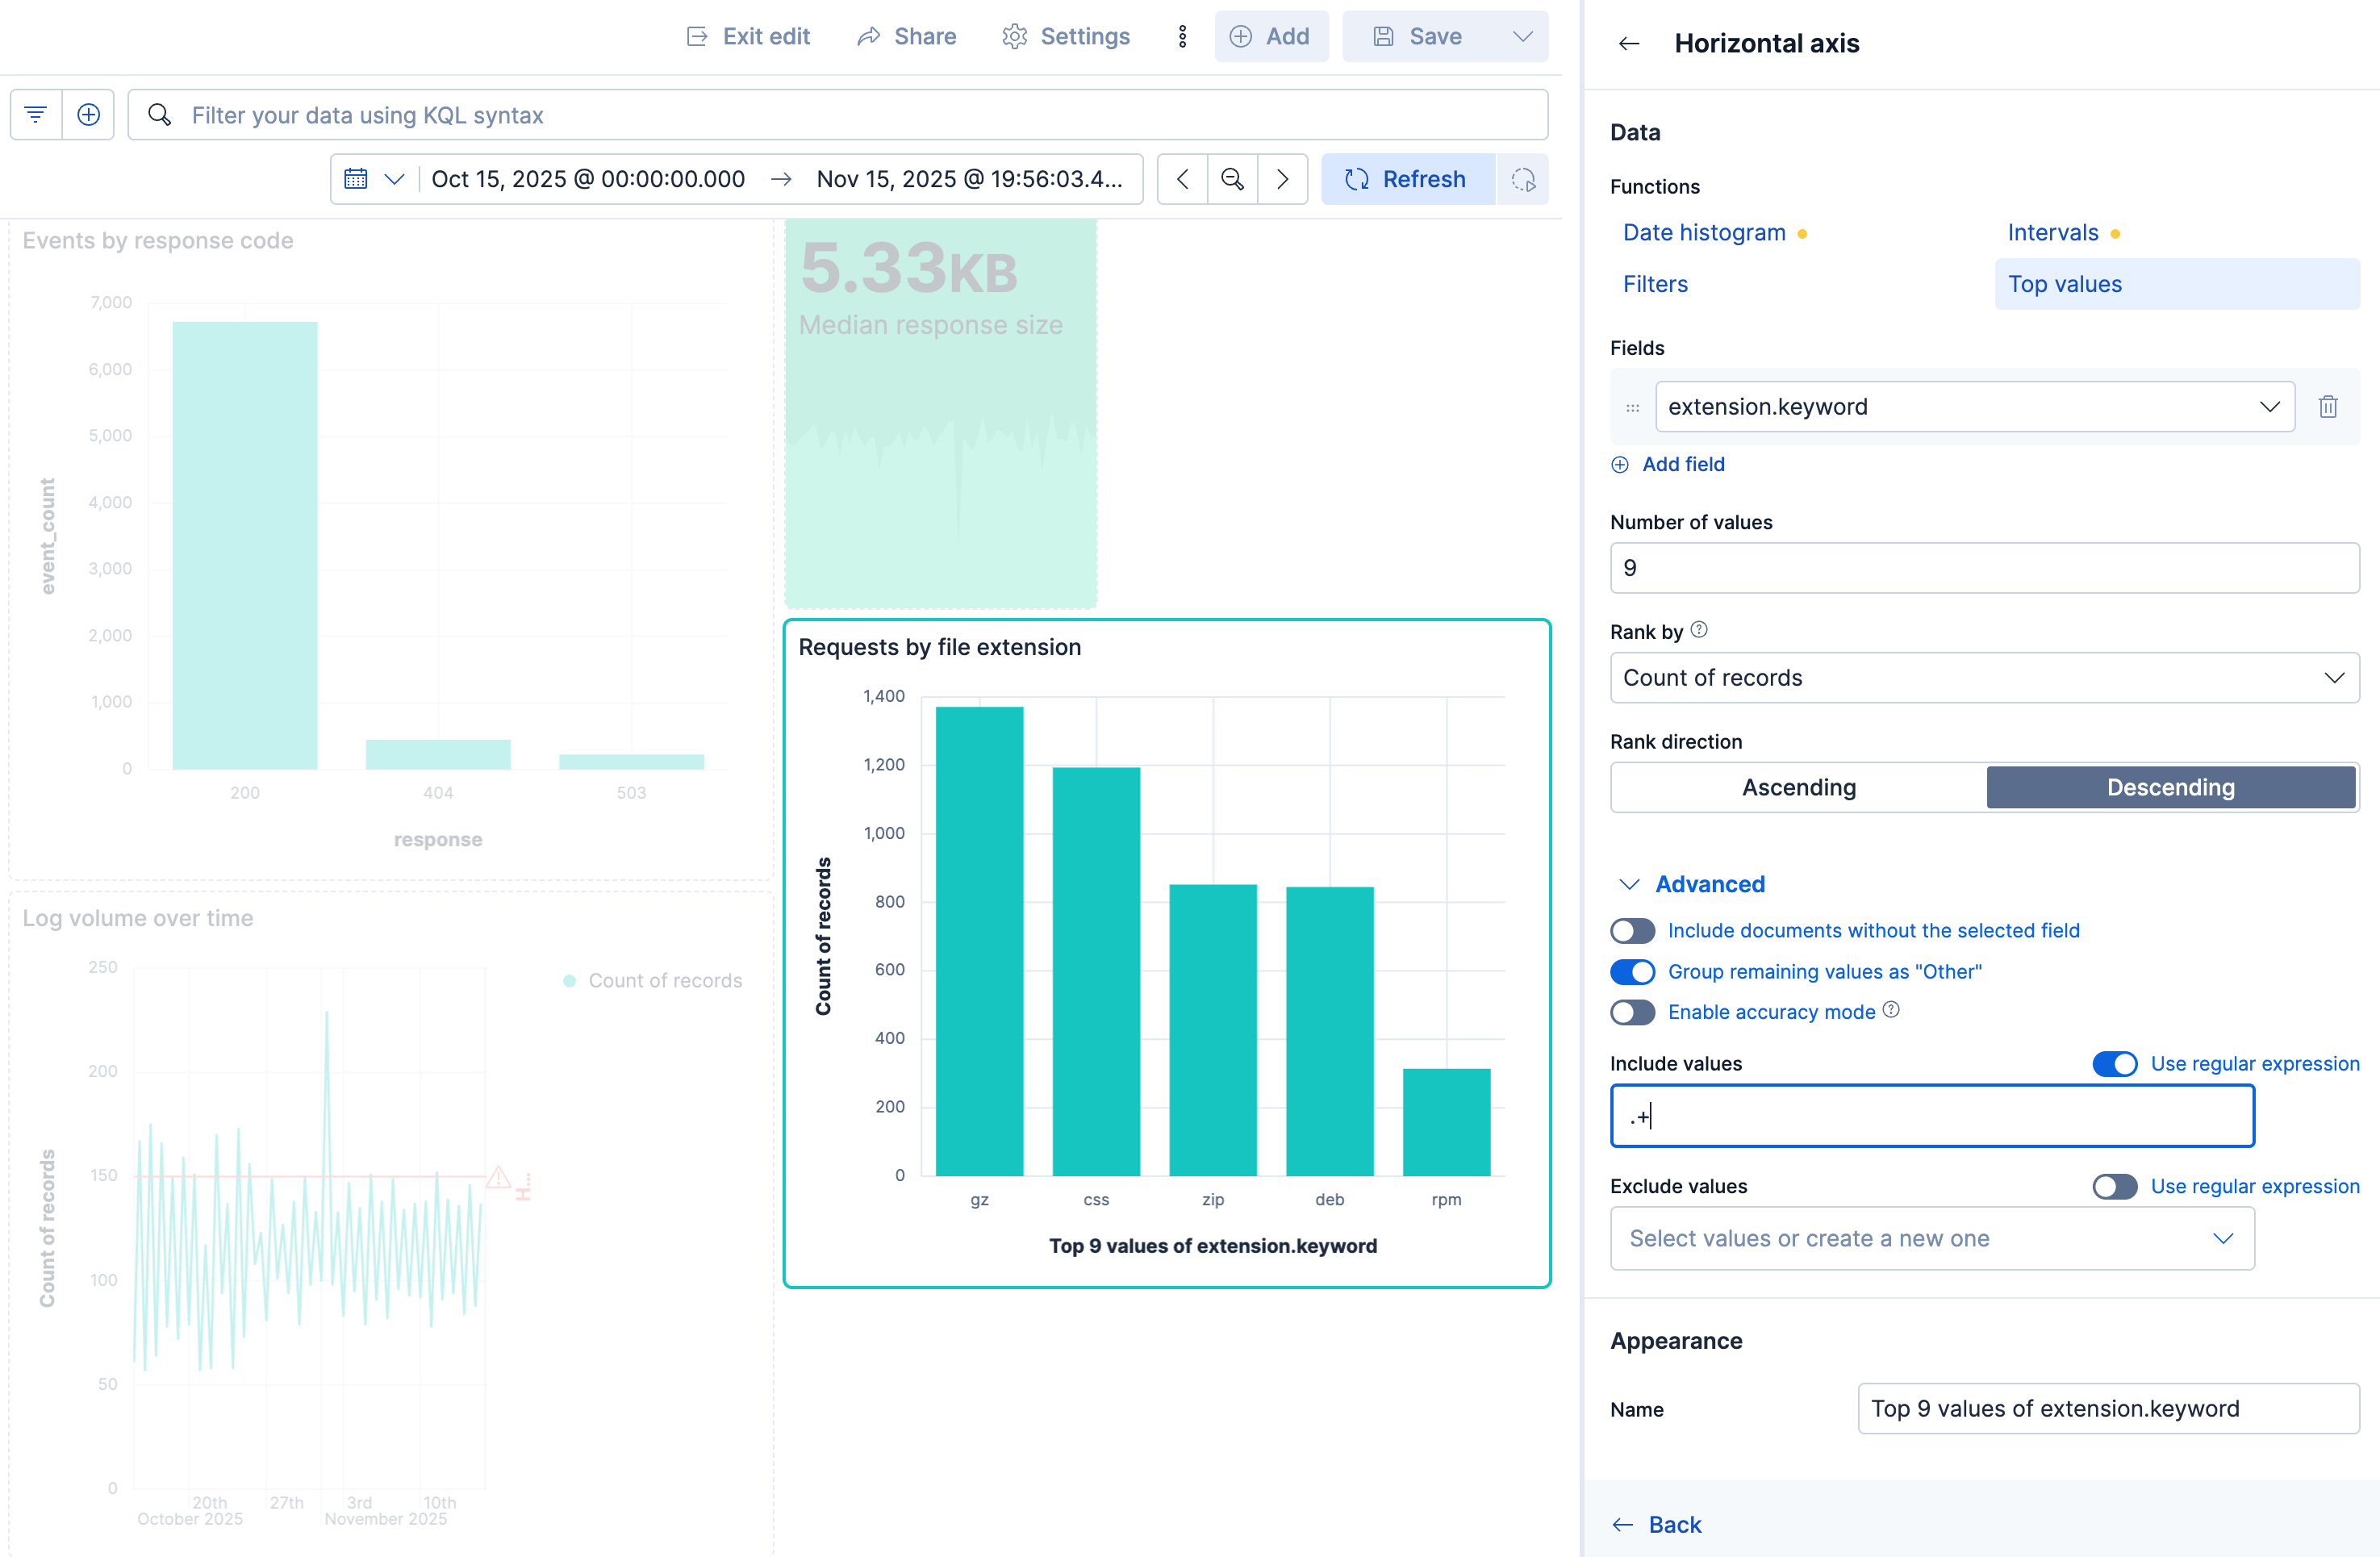The image size is (2380, 1557).
Task: Open the calendar quick date menu
Action: coord(373,179)
